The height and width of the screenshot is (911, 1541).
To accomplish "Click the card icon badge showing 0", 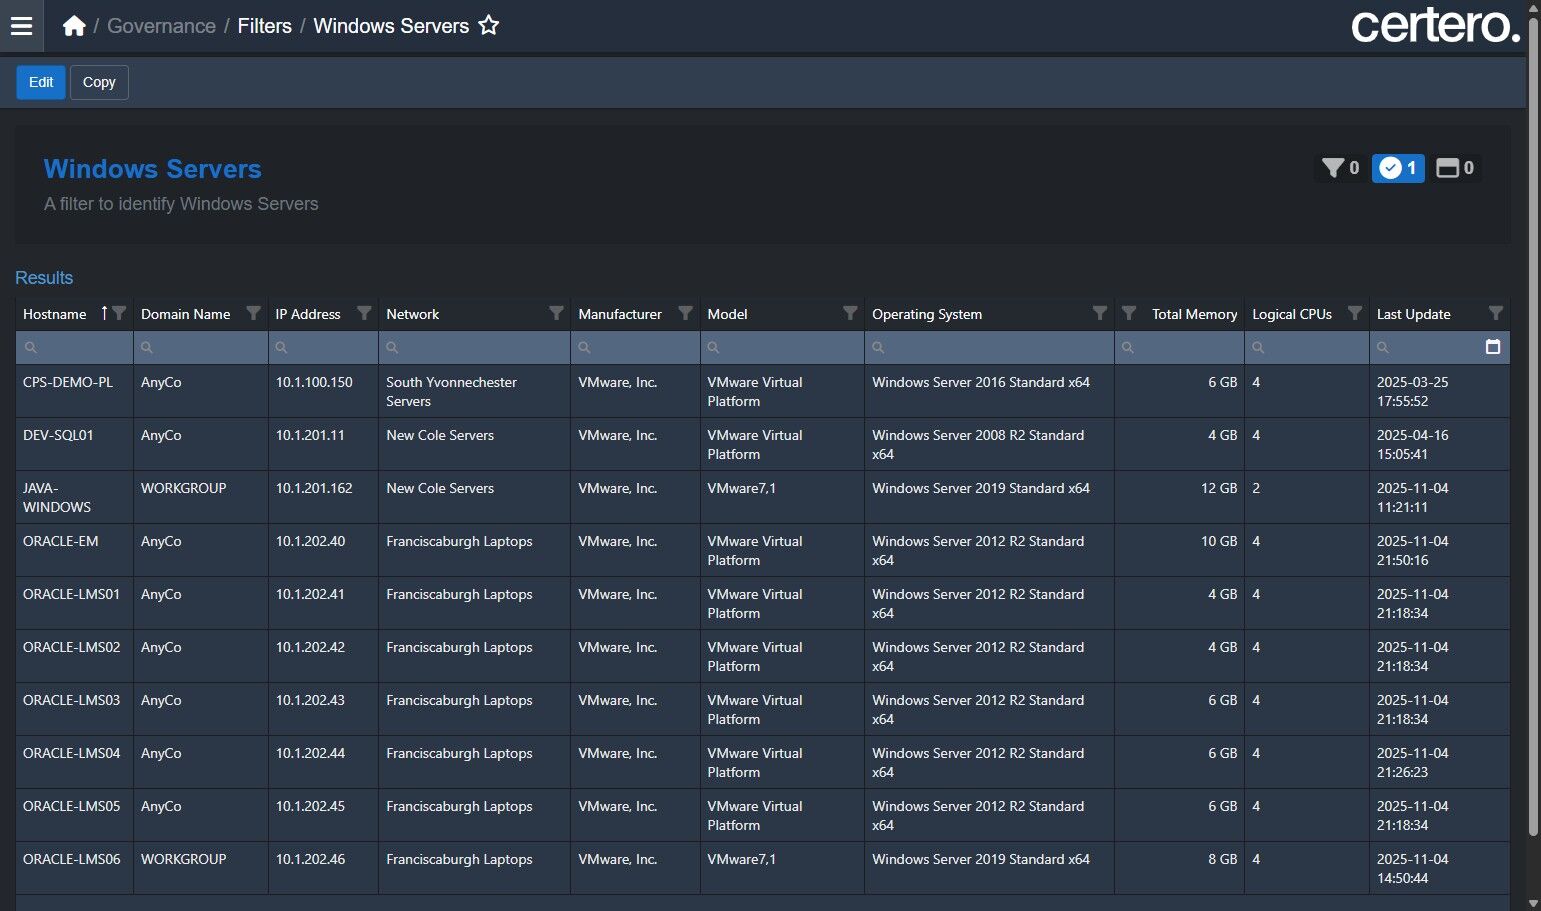I will click(x=1454, y=168).
